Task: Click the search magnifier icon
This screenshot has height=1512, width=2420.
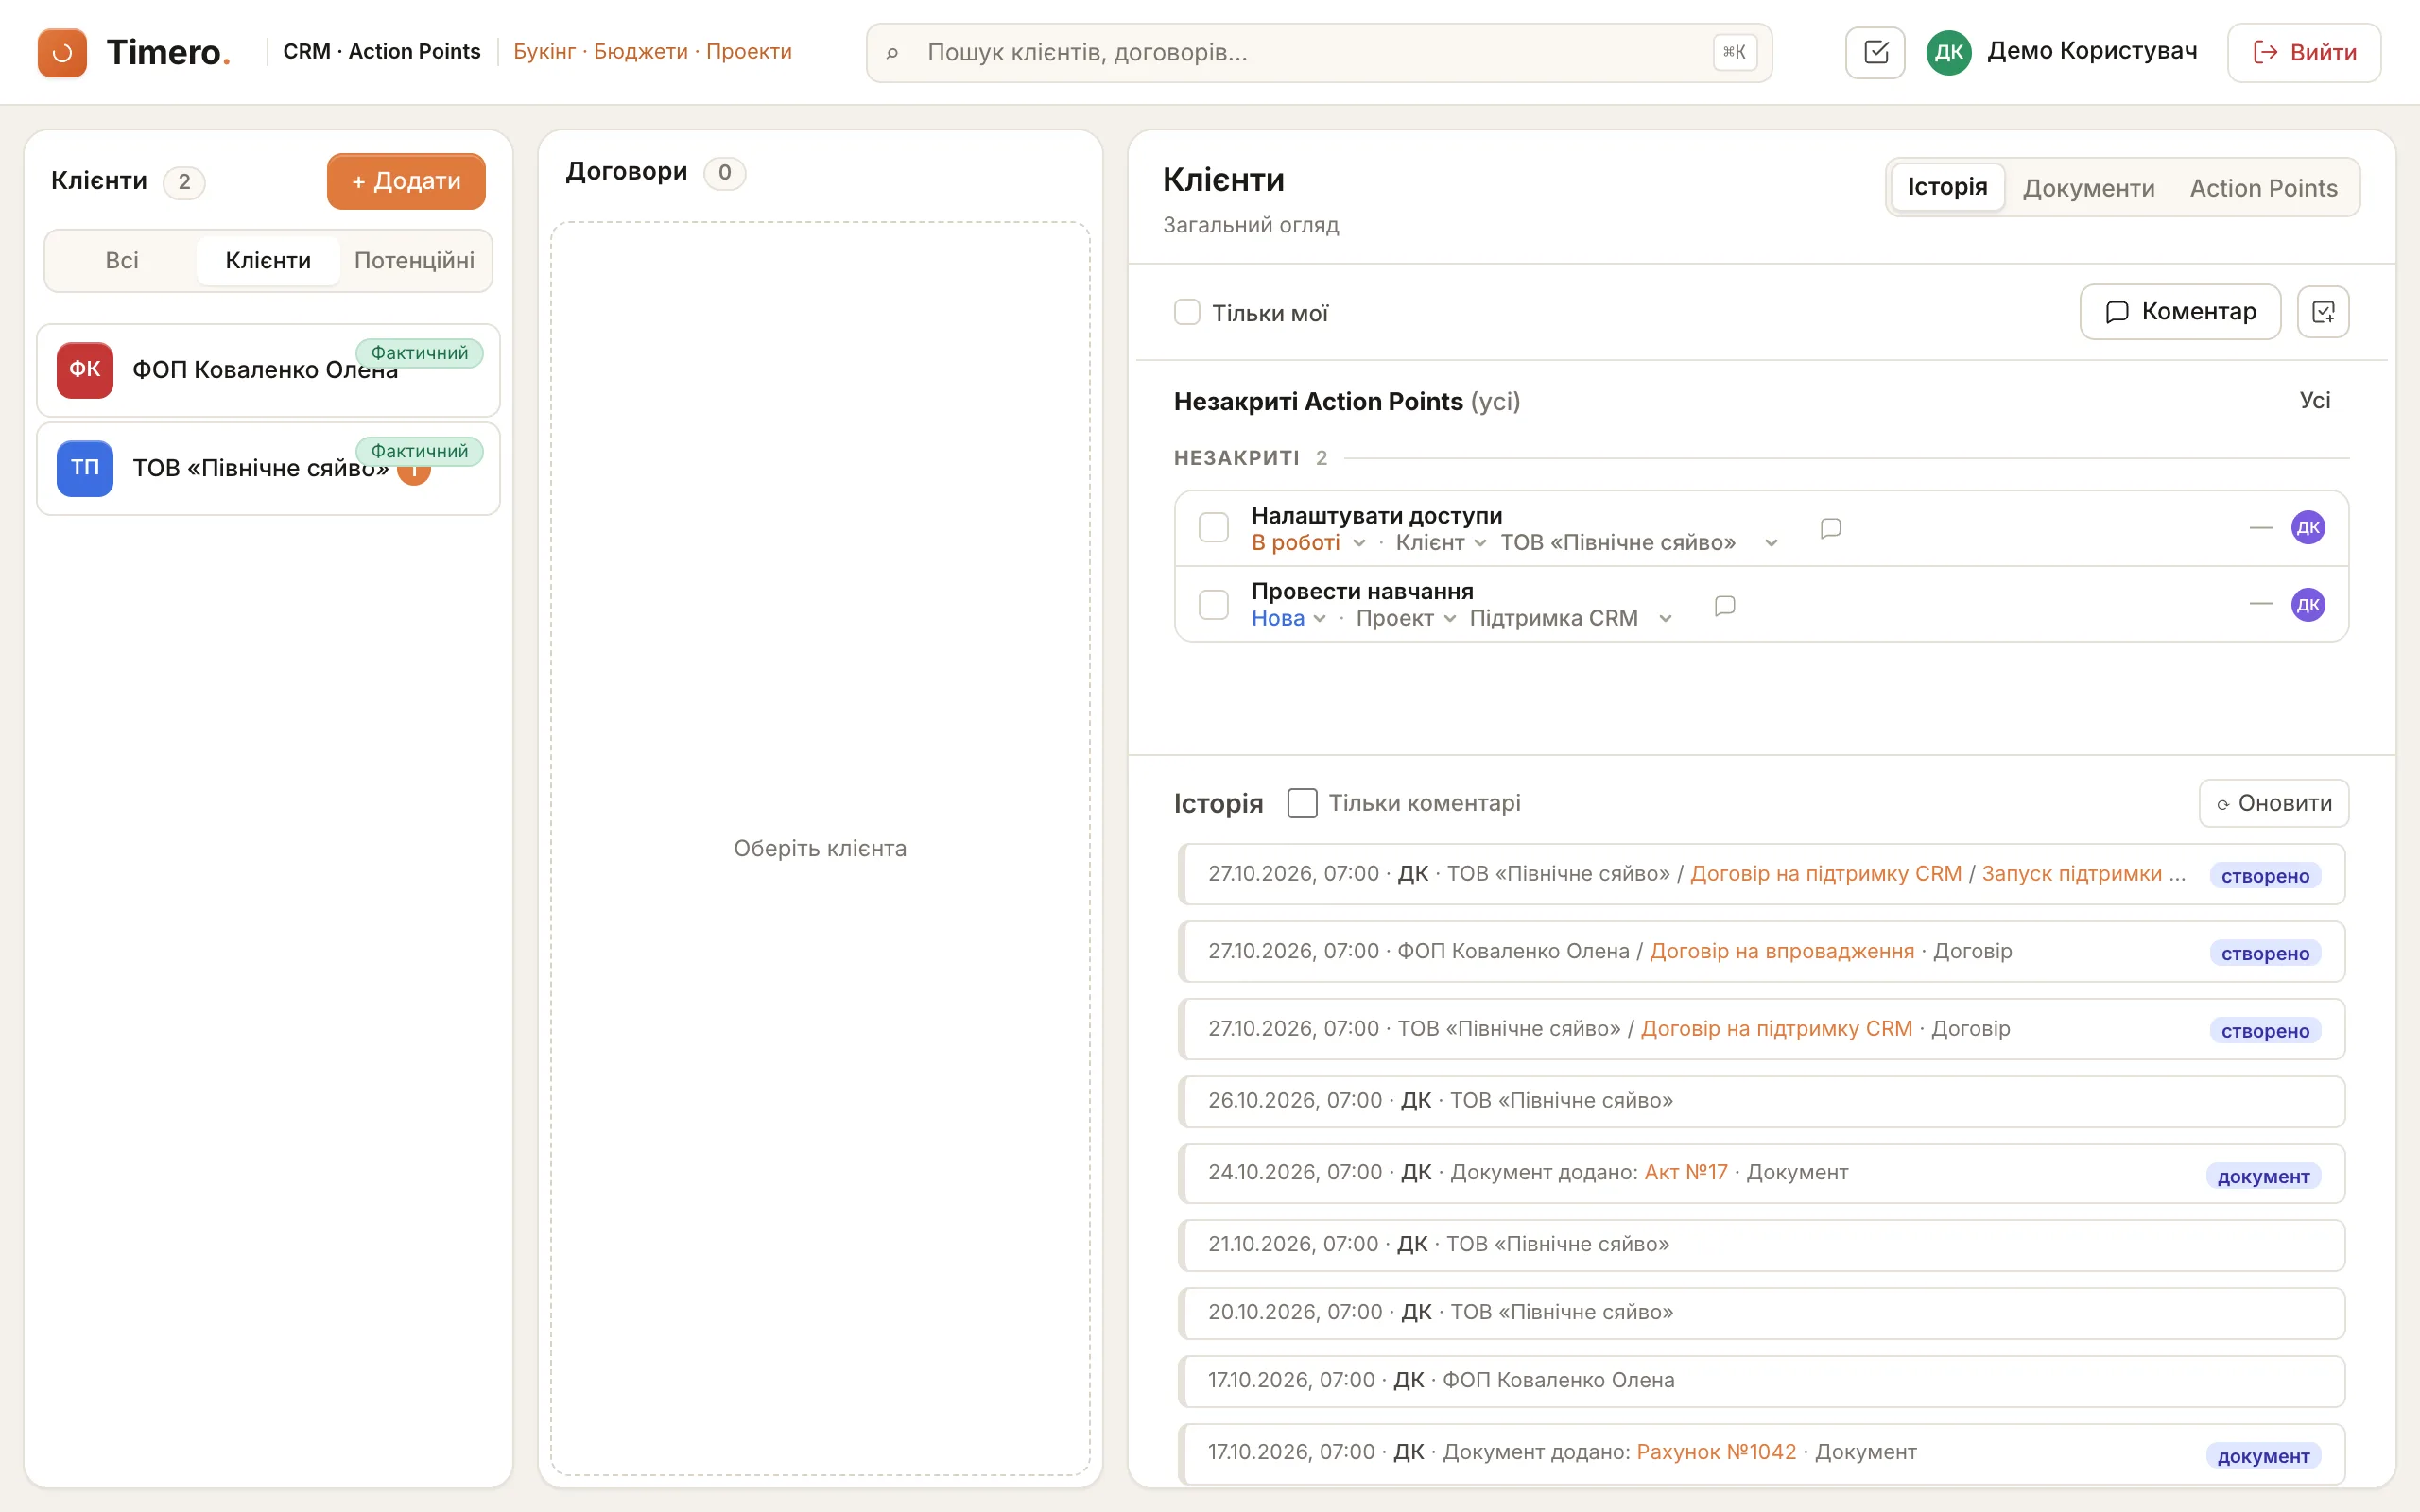Action: pyautogui.click(x=892, y=53)
